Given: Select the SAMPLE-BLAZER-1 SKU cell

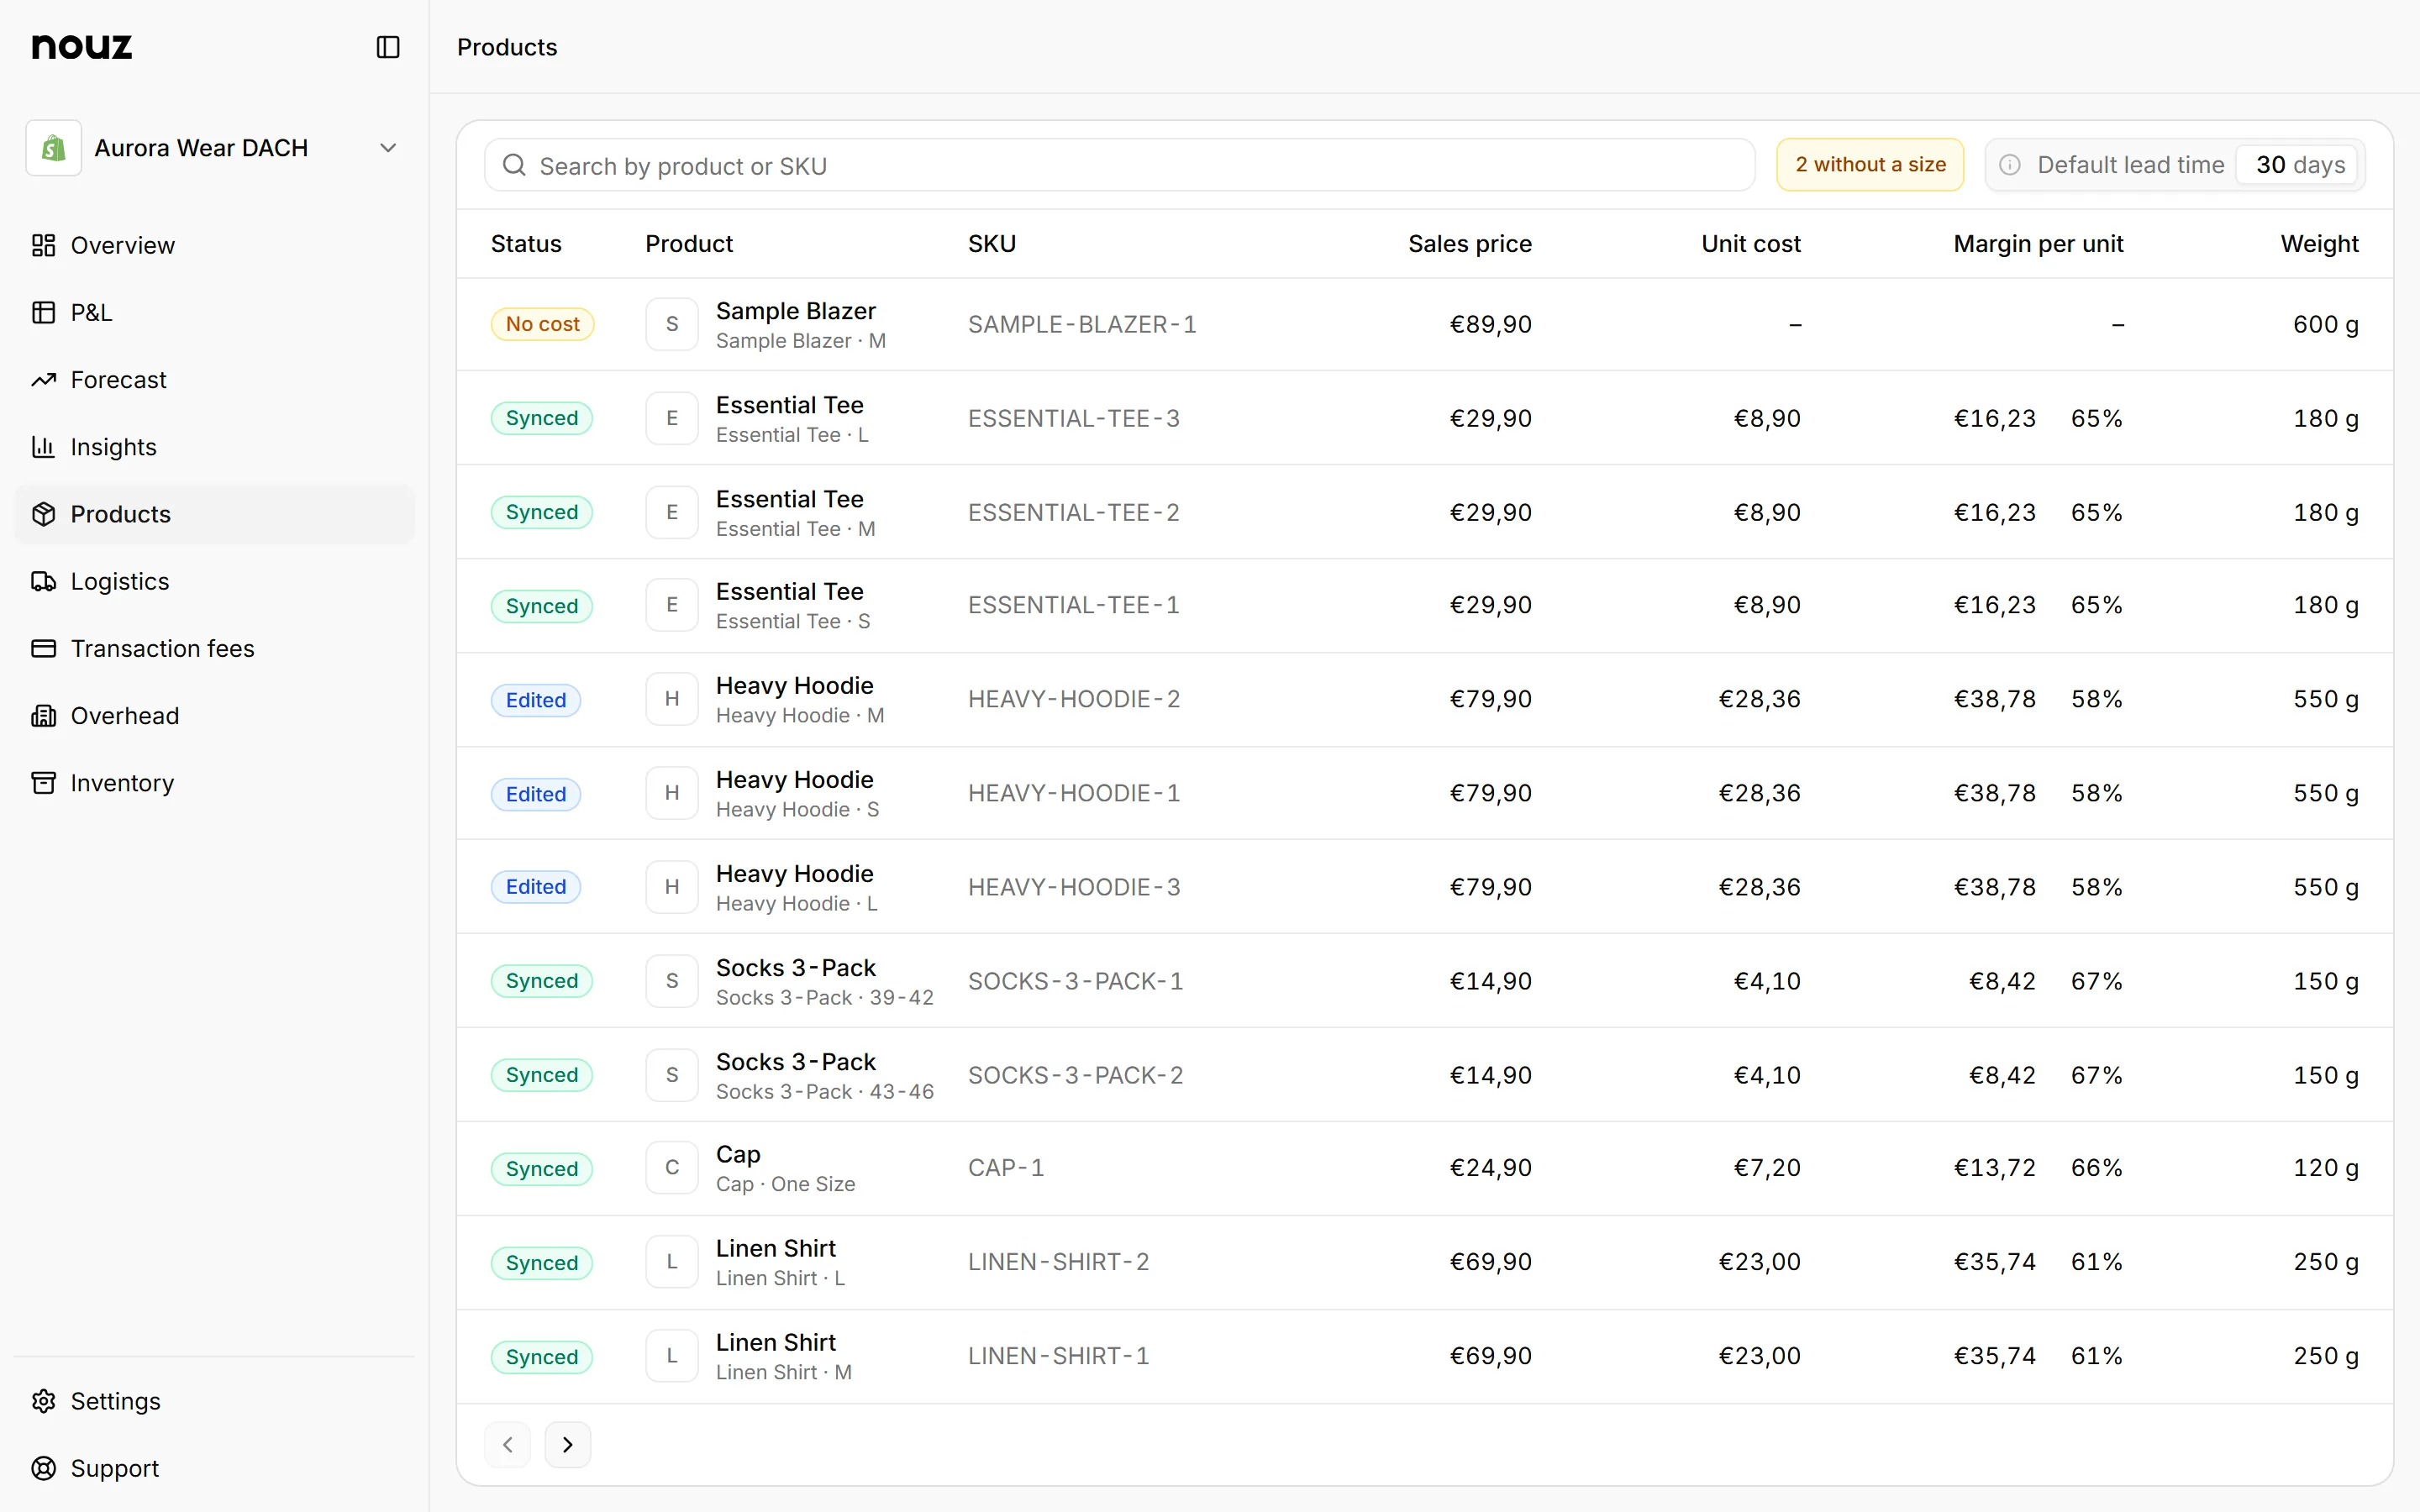Looking at the screenshot, I should tap(1082, 324).
